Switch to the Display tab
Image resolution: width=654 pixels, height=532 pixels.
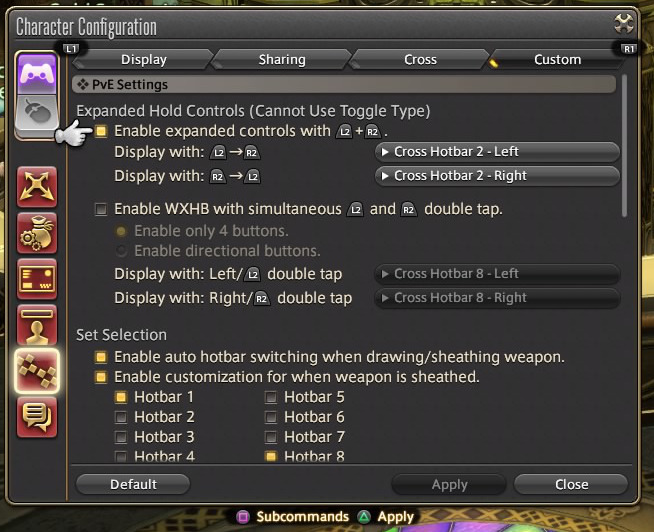point(143,60)
